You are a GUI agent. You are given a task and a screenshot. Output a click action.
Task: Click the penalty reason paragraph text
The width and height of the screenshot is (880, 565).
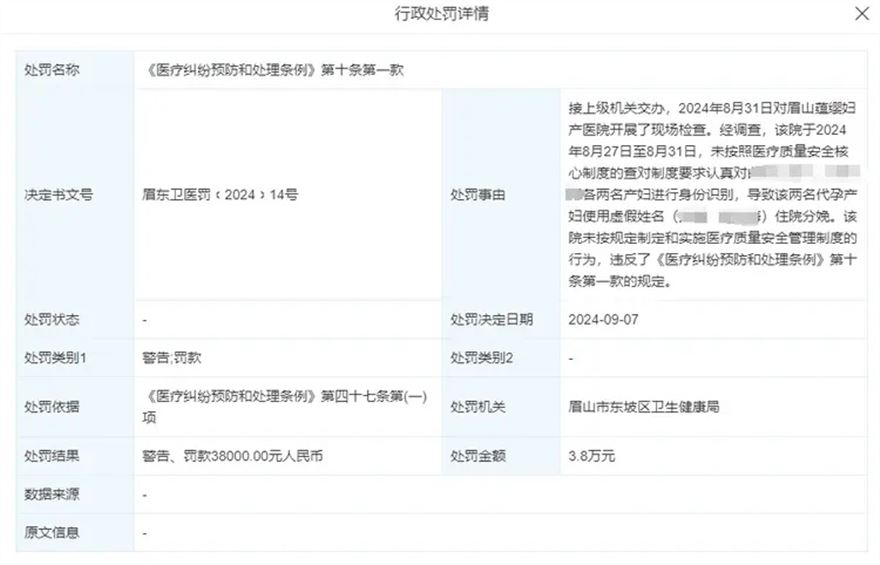712,194
